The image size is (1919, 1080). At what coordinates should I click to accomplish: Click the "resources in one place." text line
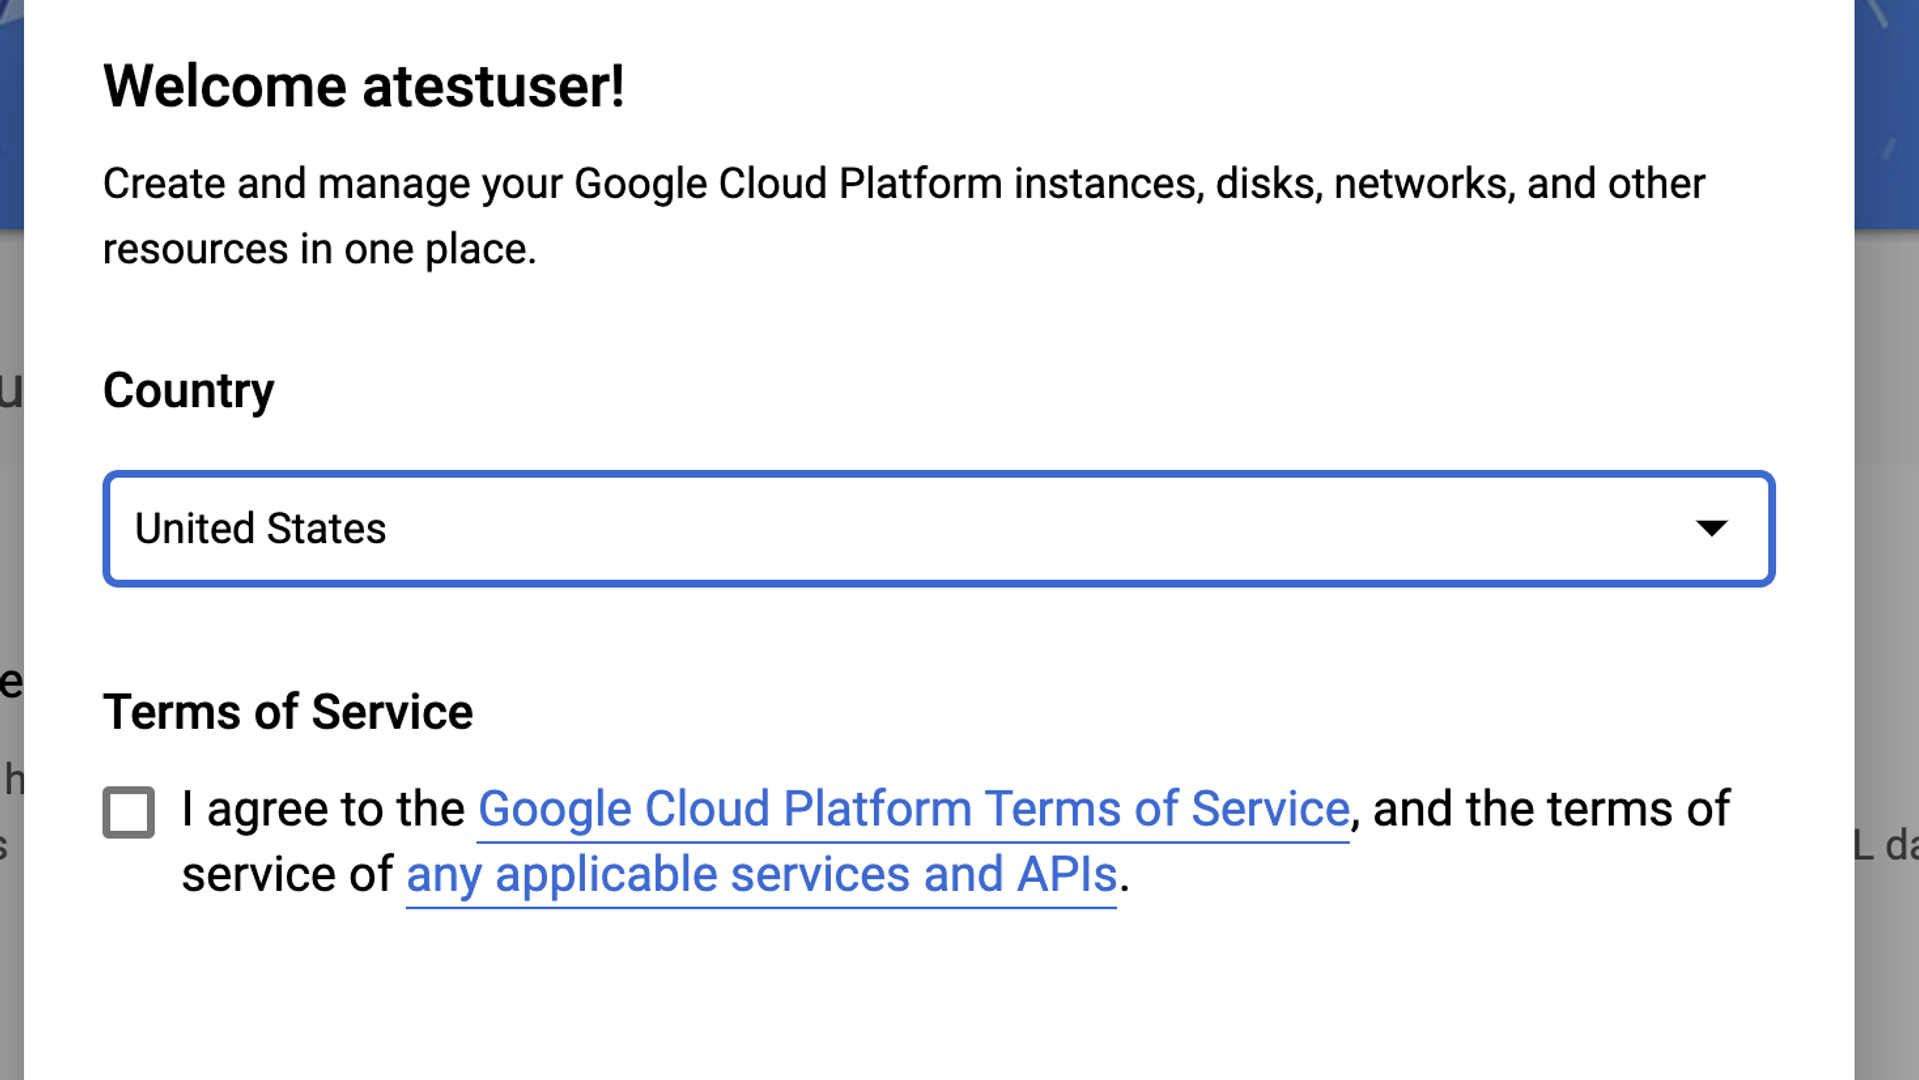pyautogui.click(x=320, y=249)
